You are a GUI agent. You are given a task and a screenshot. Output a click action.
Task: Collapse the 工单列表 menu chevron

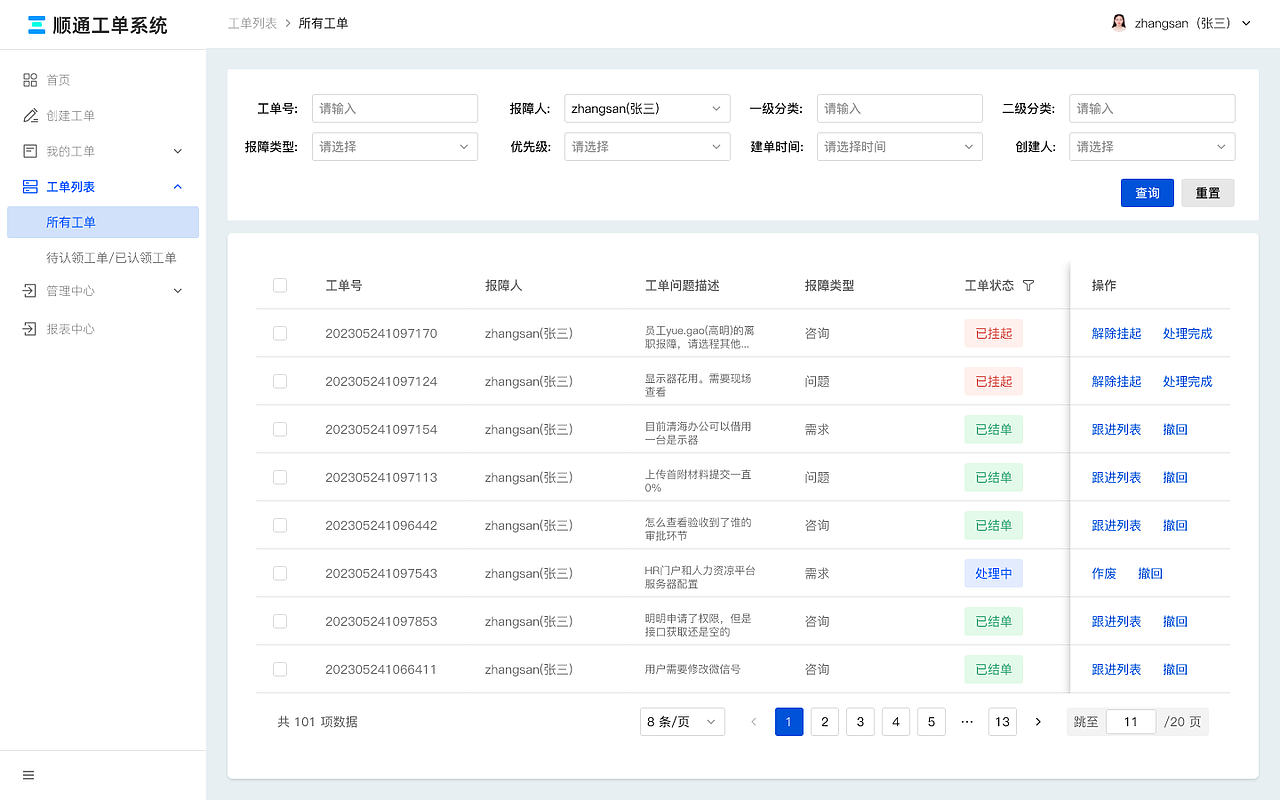[x=178, y=187]
